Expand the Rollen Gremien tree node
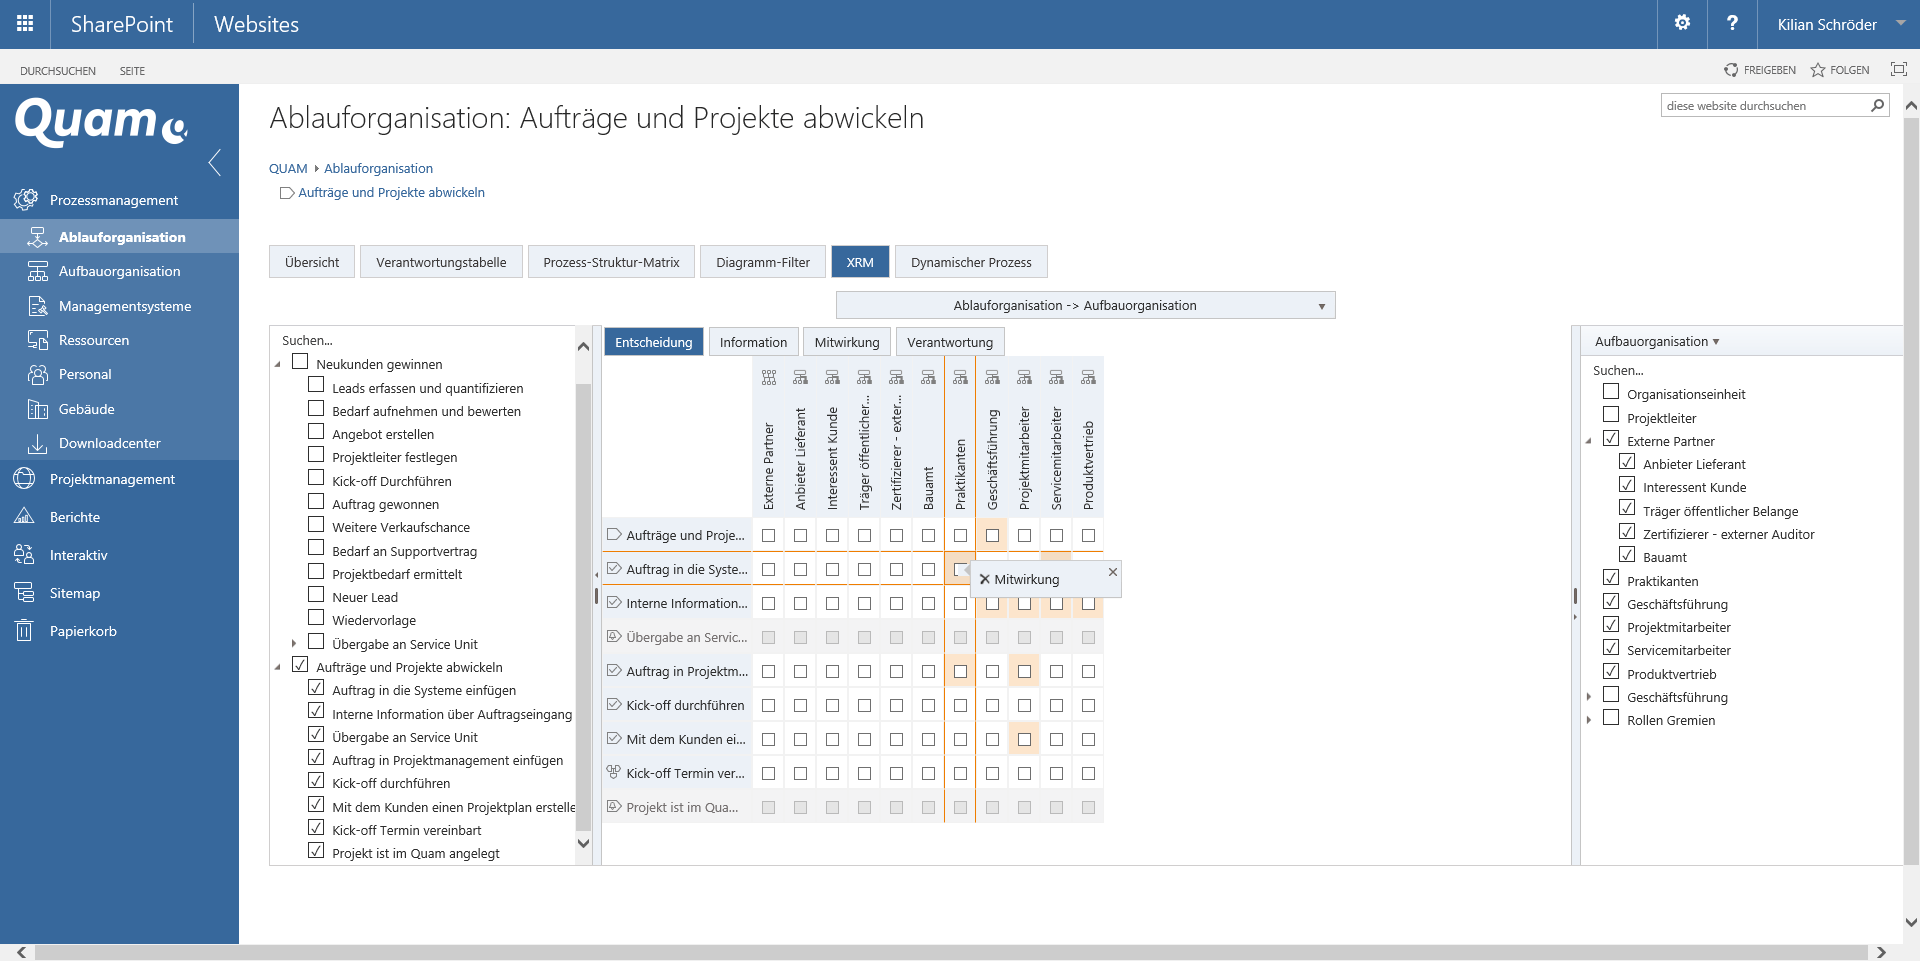The image size is (1920, 961). 1588,720
